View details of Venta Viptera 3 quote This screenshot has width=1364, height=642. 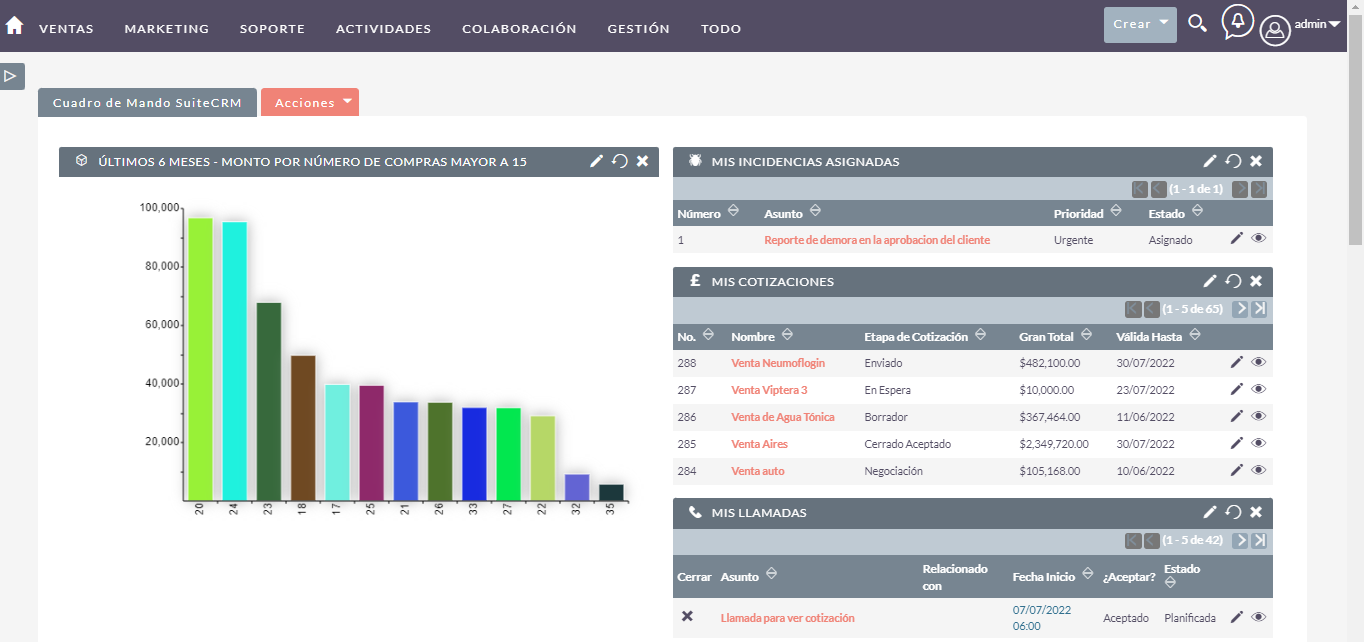(x=1258, y=389)
